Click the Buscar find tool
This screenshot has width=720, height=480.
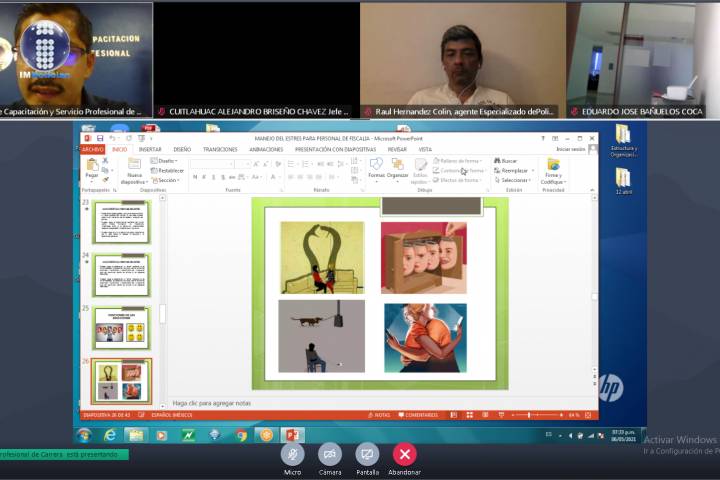[506, 160]
